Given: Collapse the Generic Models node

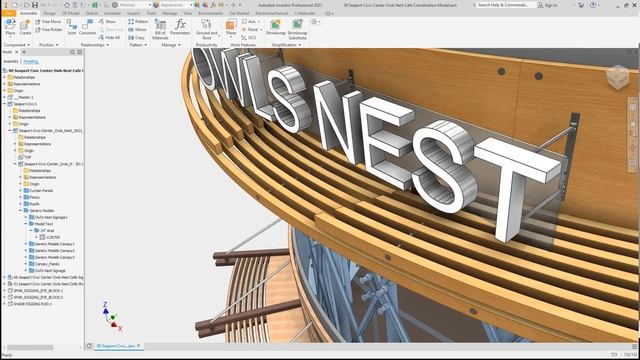Looking at the screenshot, I should pos(20,211).
